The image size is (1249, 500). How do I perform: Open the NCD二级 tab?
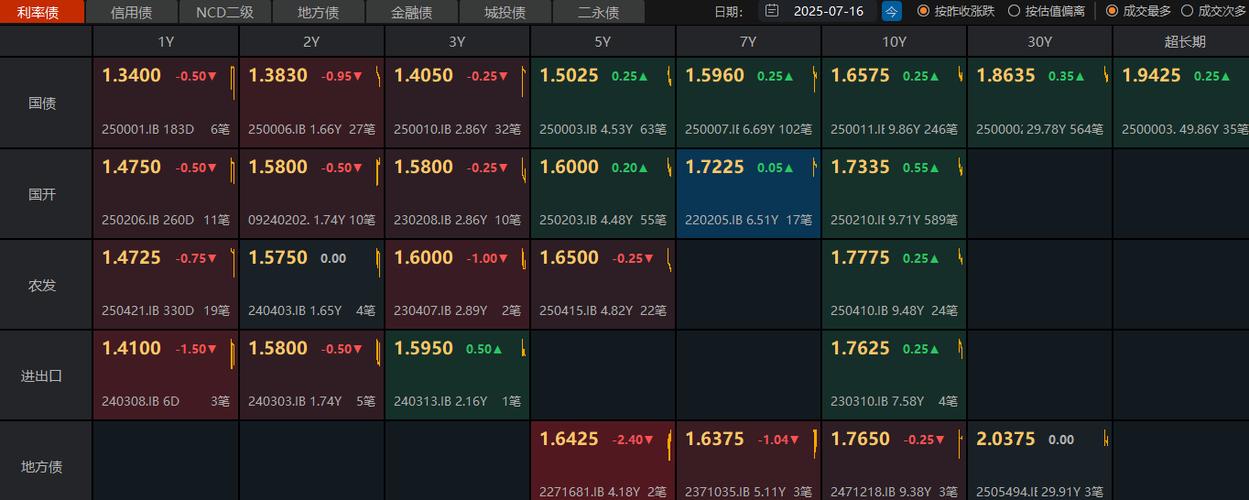click(x=224, y=12)
